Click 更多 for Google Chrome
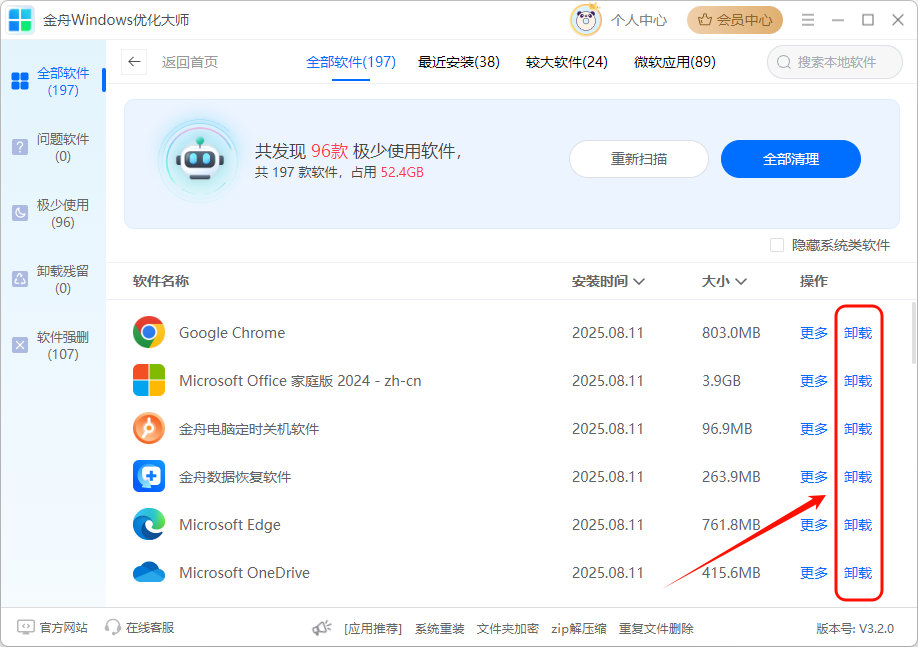The image size is (918, 647). pyautogui.click(x=814, y=333)
